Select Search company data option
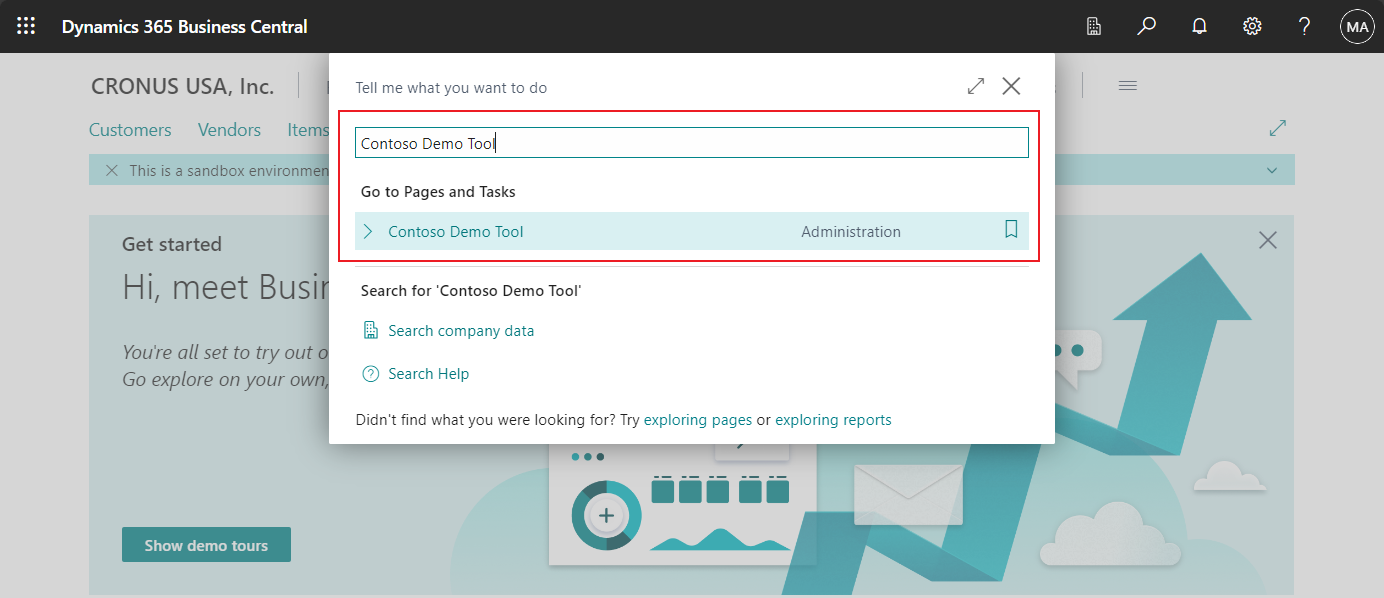Image resolution: width=1384 pixels, height=598 pixels. tap(461, 331)
